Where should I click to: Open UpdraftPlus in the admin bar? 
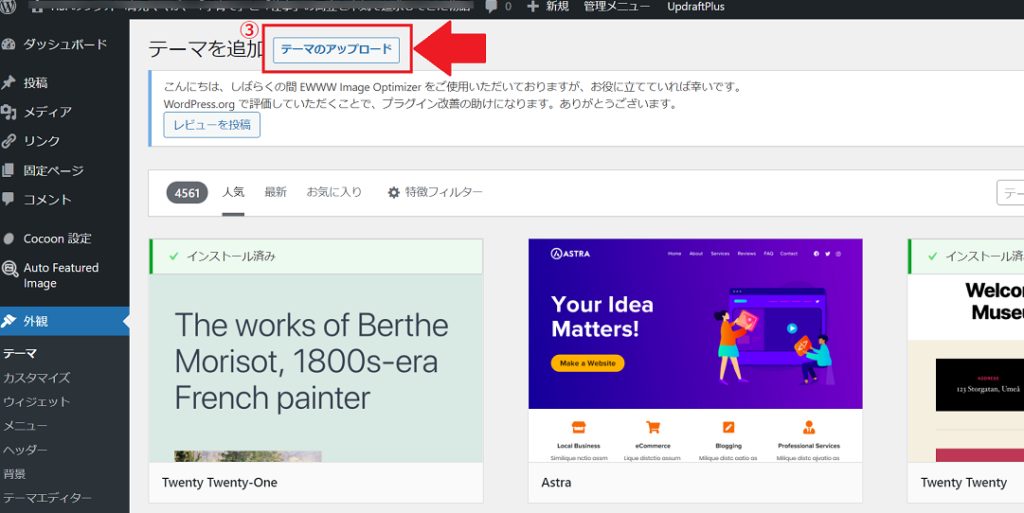pos(696,7)
